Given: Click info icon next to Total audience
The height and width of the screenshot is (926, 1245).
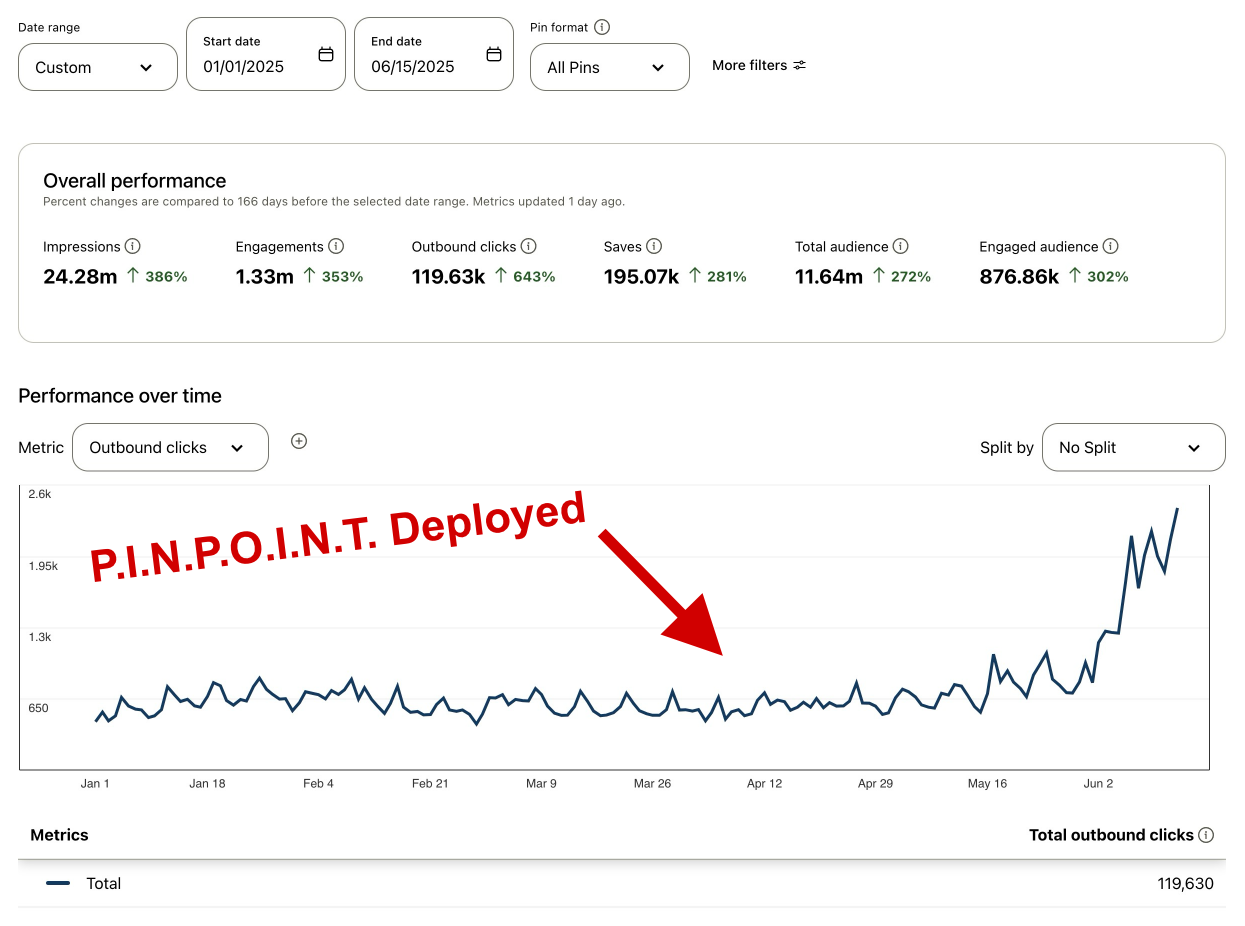Looking at the screenshot, I should 900,246.
